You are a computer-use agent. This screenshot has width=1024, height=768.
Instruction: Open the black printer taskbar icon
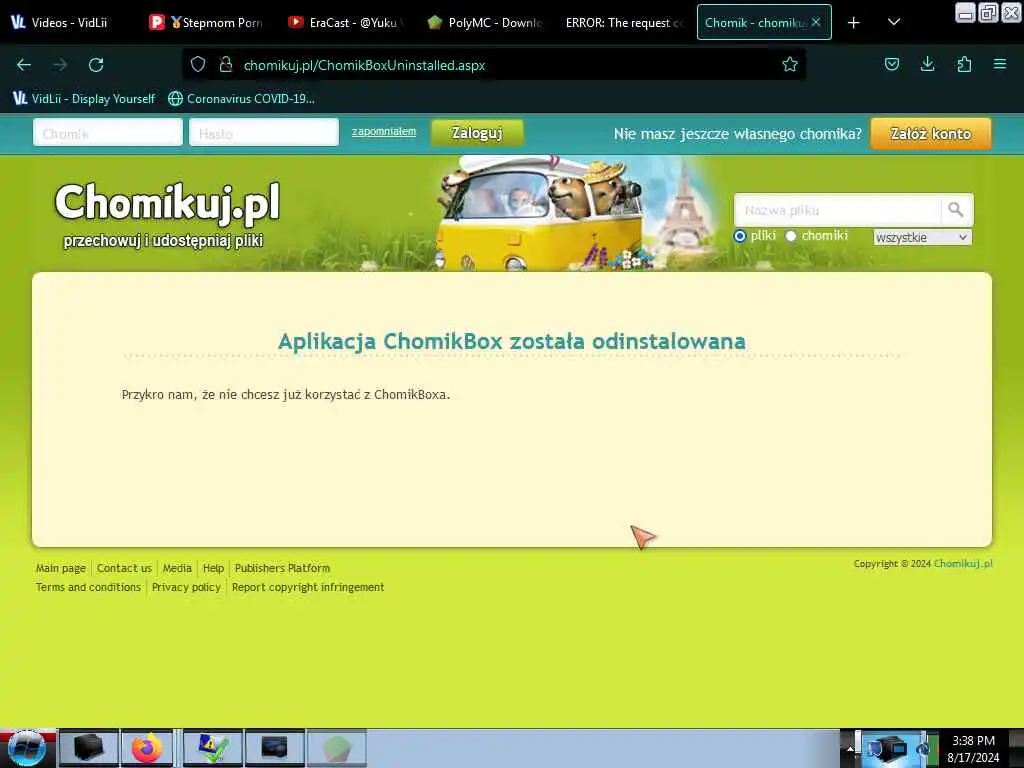tap(89, 748)
